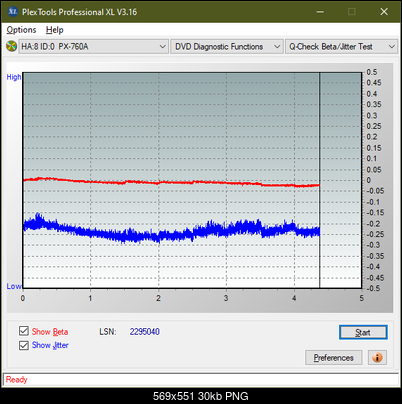Screen dimensions: 402x404
Task: Expand the DVD Diagnostic Functions dropdown
Action: 227,47
